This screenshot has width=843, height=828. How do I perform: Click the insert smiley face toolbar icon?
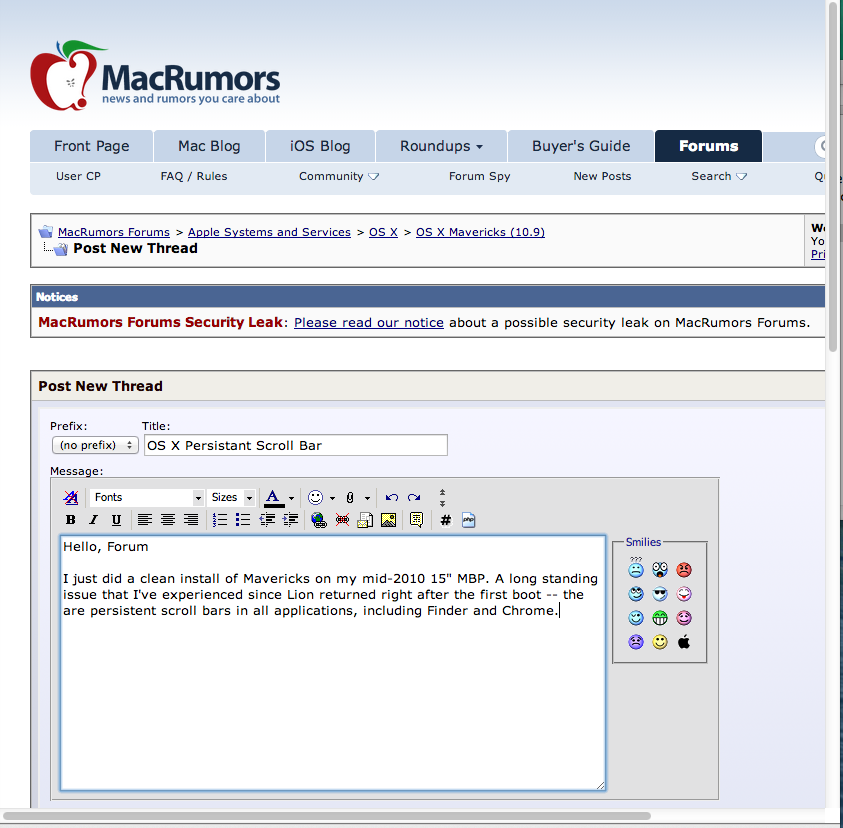[x=316, y=497]
